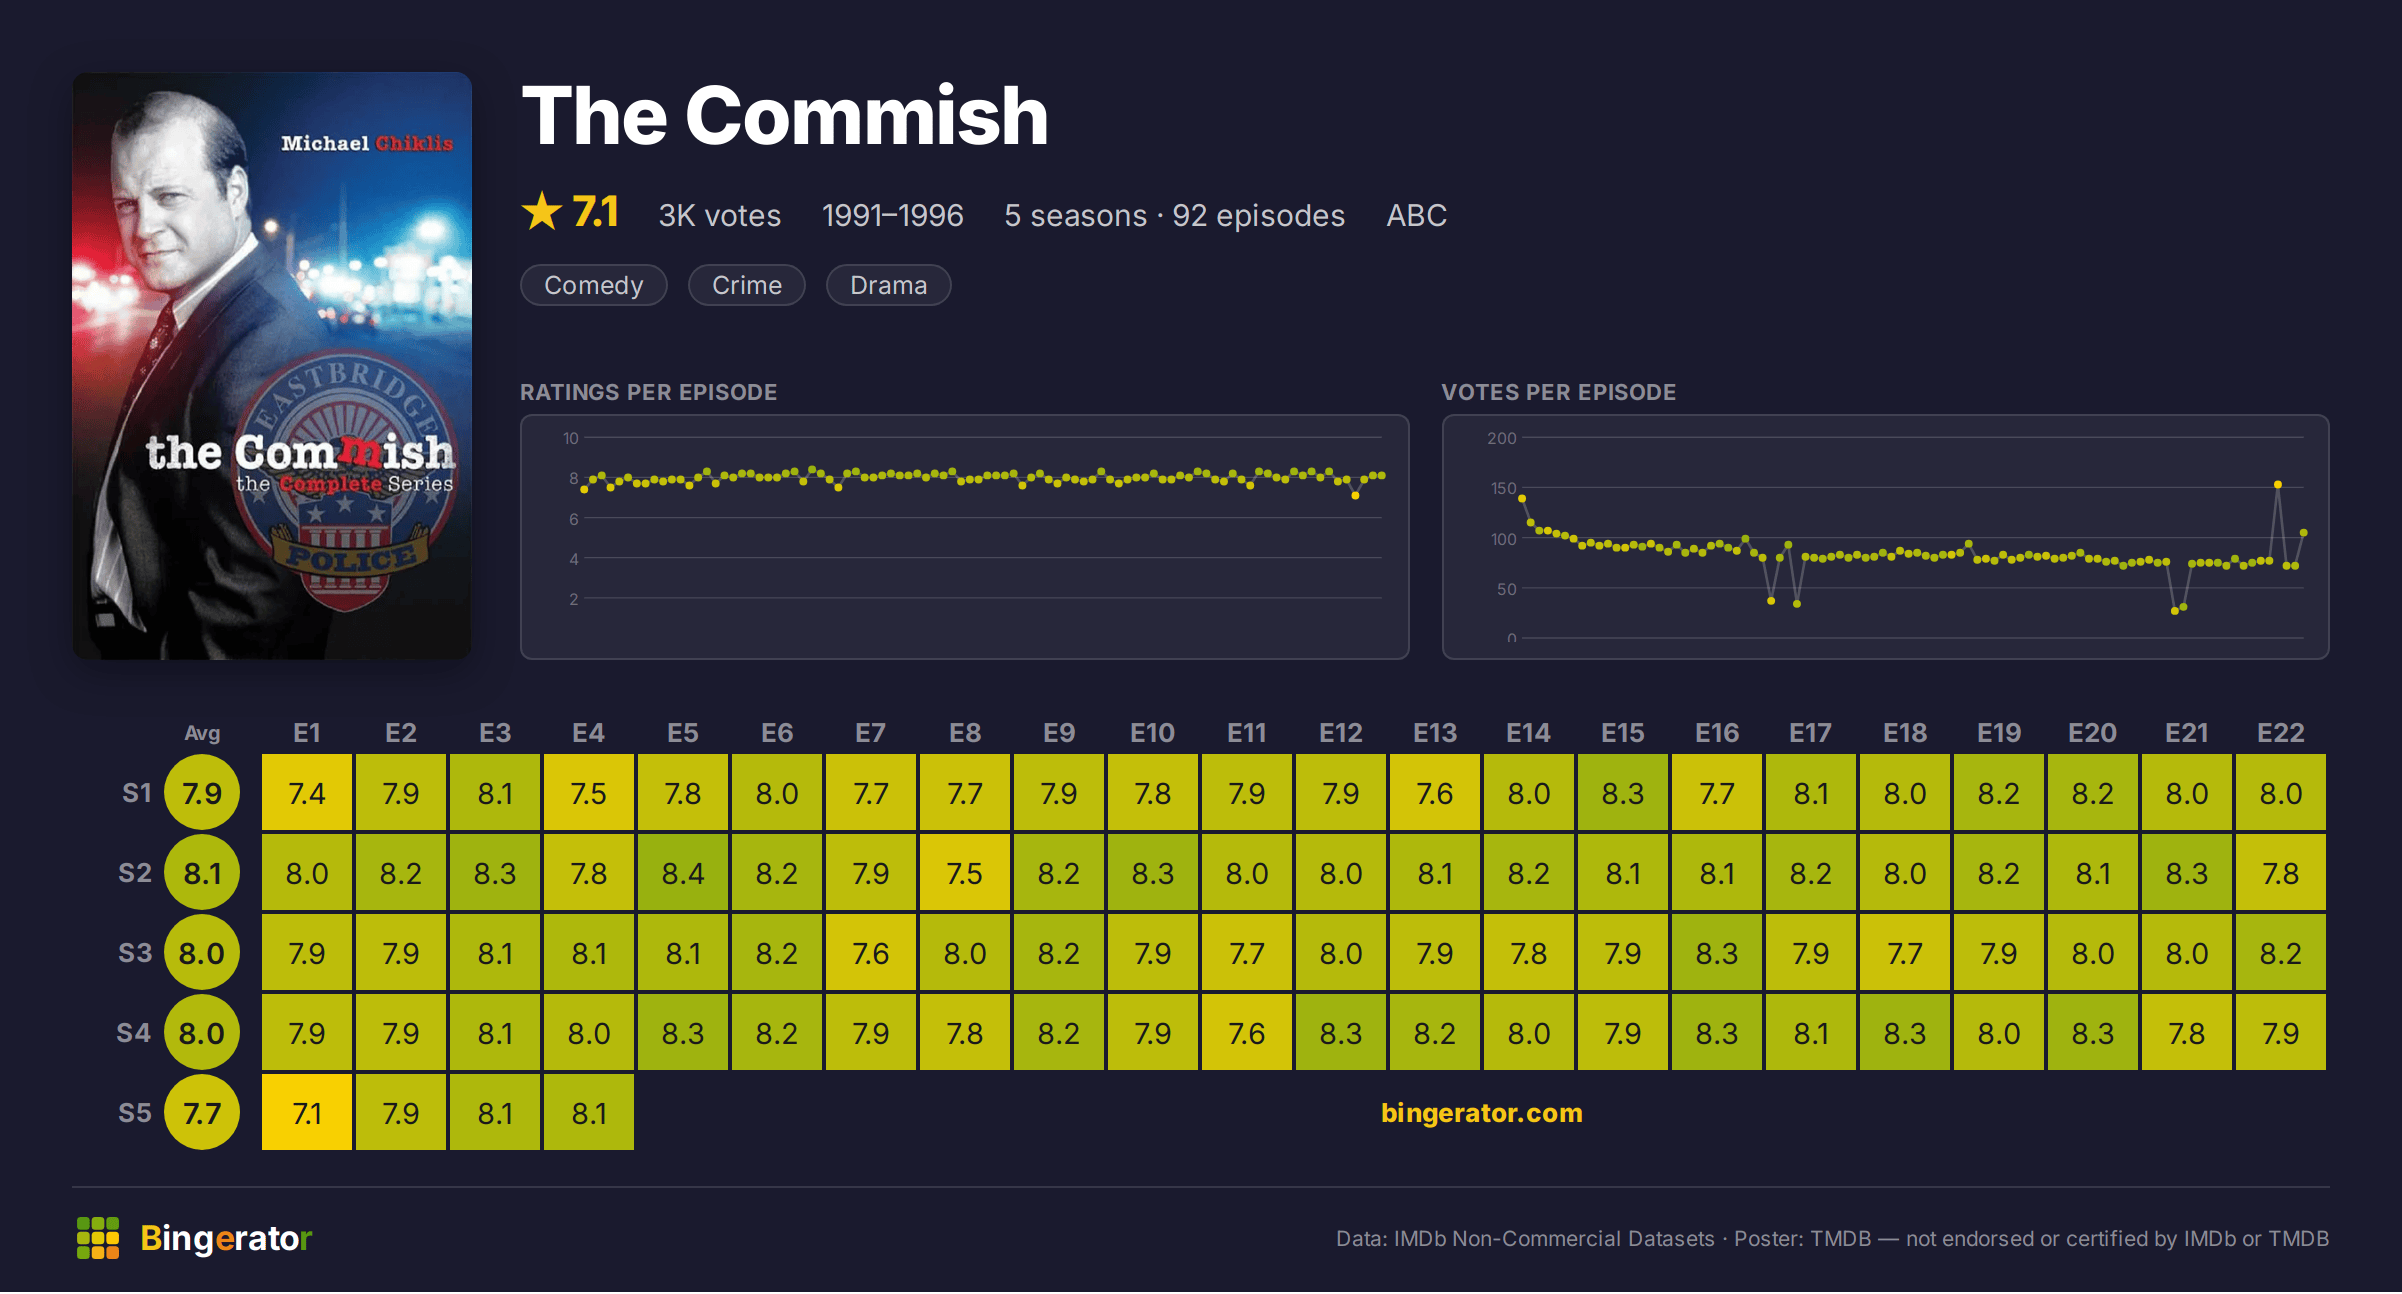Image resolution: width=2402 pixels, height=1294 pixels.
Task: Click the gold star rating icon
Action: pos(542,212)
